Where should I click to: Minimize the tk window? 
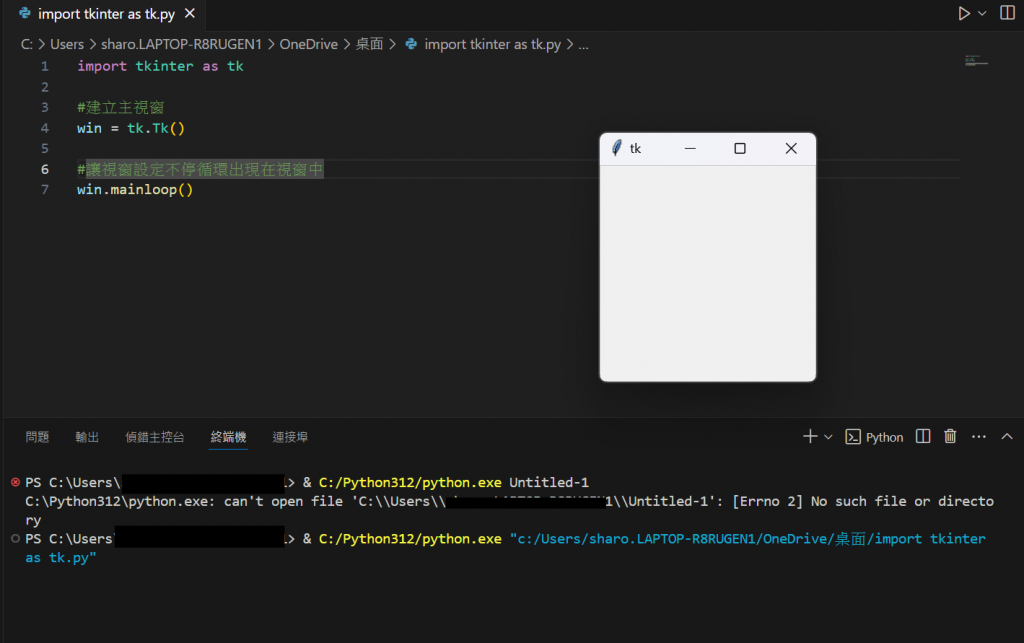(x=690, y=149)
